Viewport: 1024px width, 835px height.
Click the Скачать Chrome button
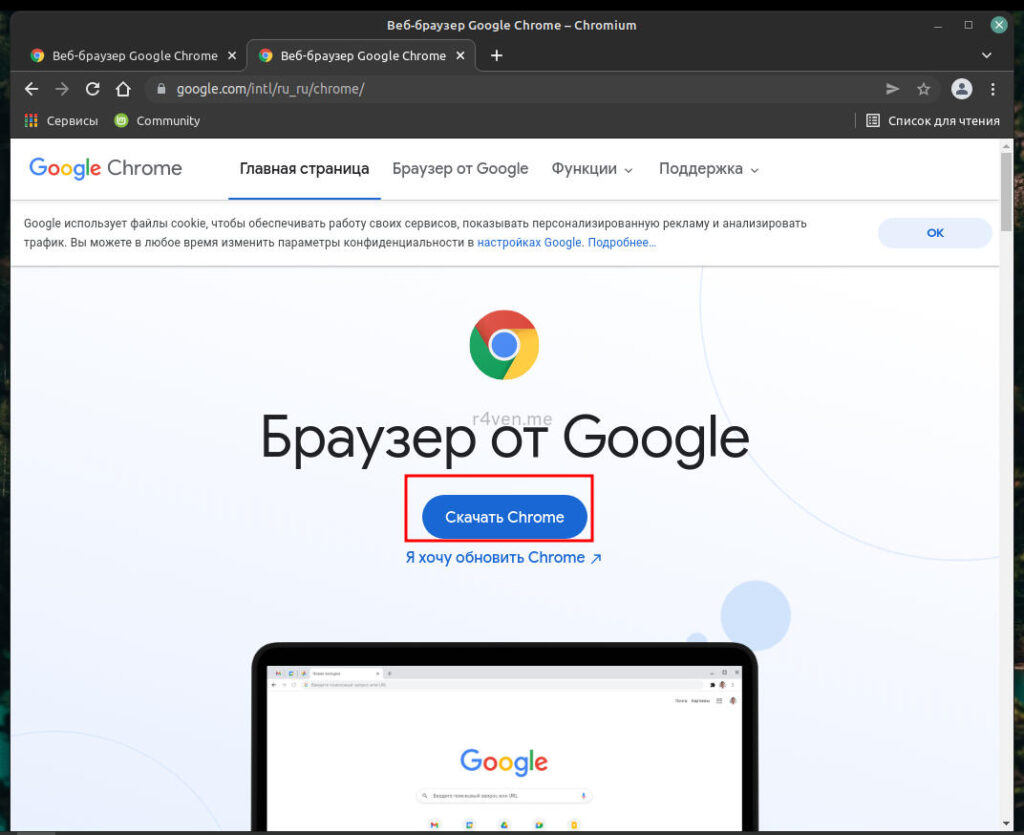[504, 517]
